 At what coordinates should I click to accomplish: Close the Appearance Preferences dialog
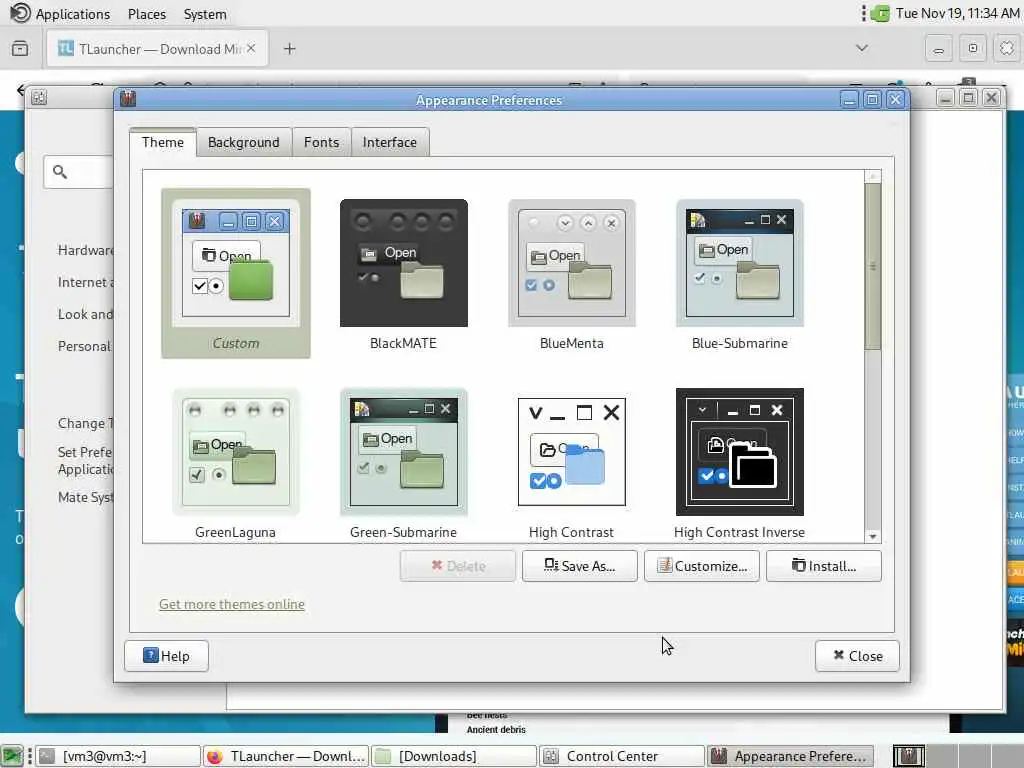click(x=857, y=656)
